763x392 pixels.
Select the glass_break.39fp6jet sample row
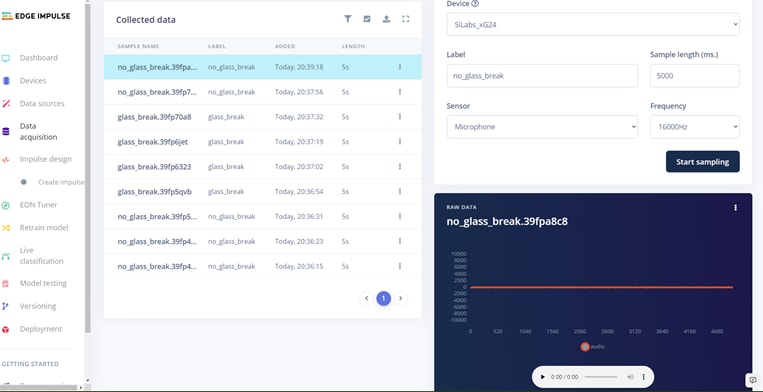tap(262, 142)
